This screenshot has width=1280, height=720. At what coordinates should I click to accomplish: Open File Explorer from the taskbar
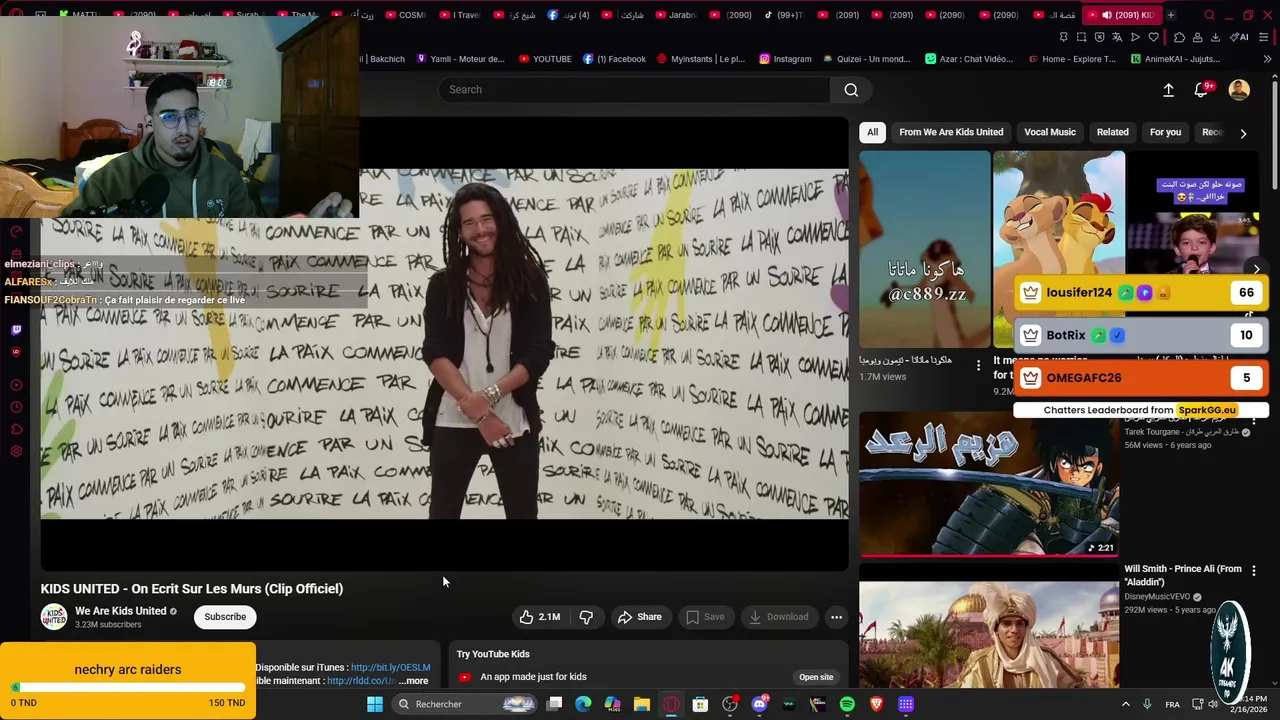coord(642,704)
